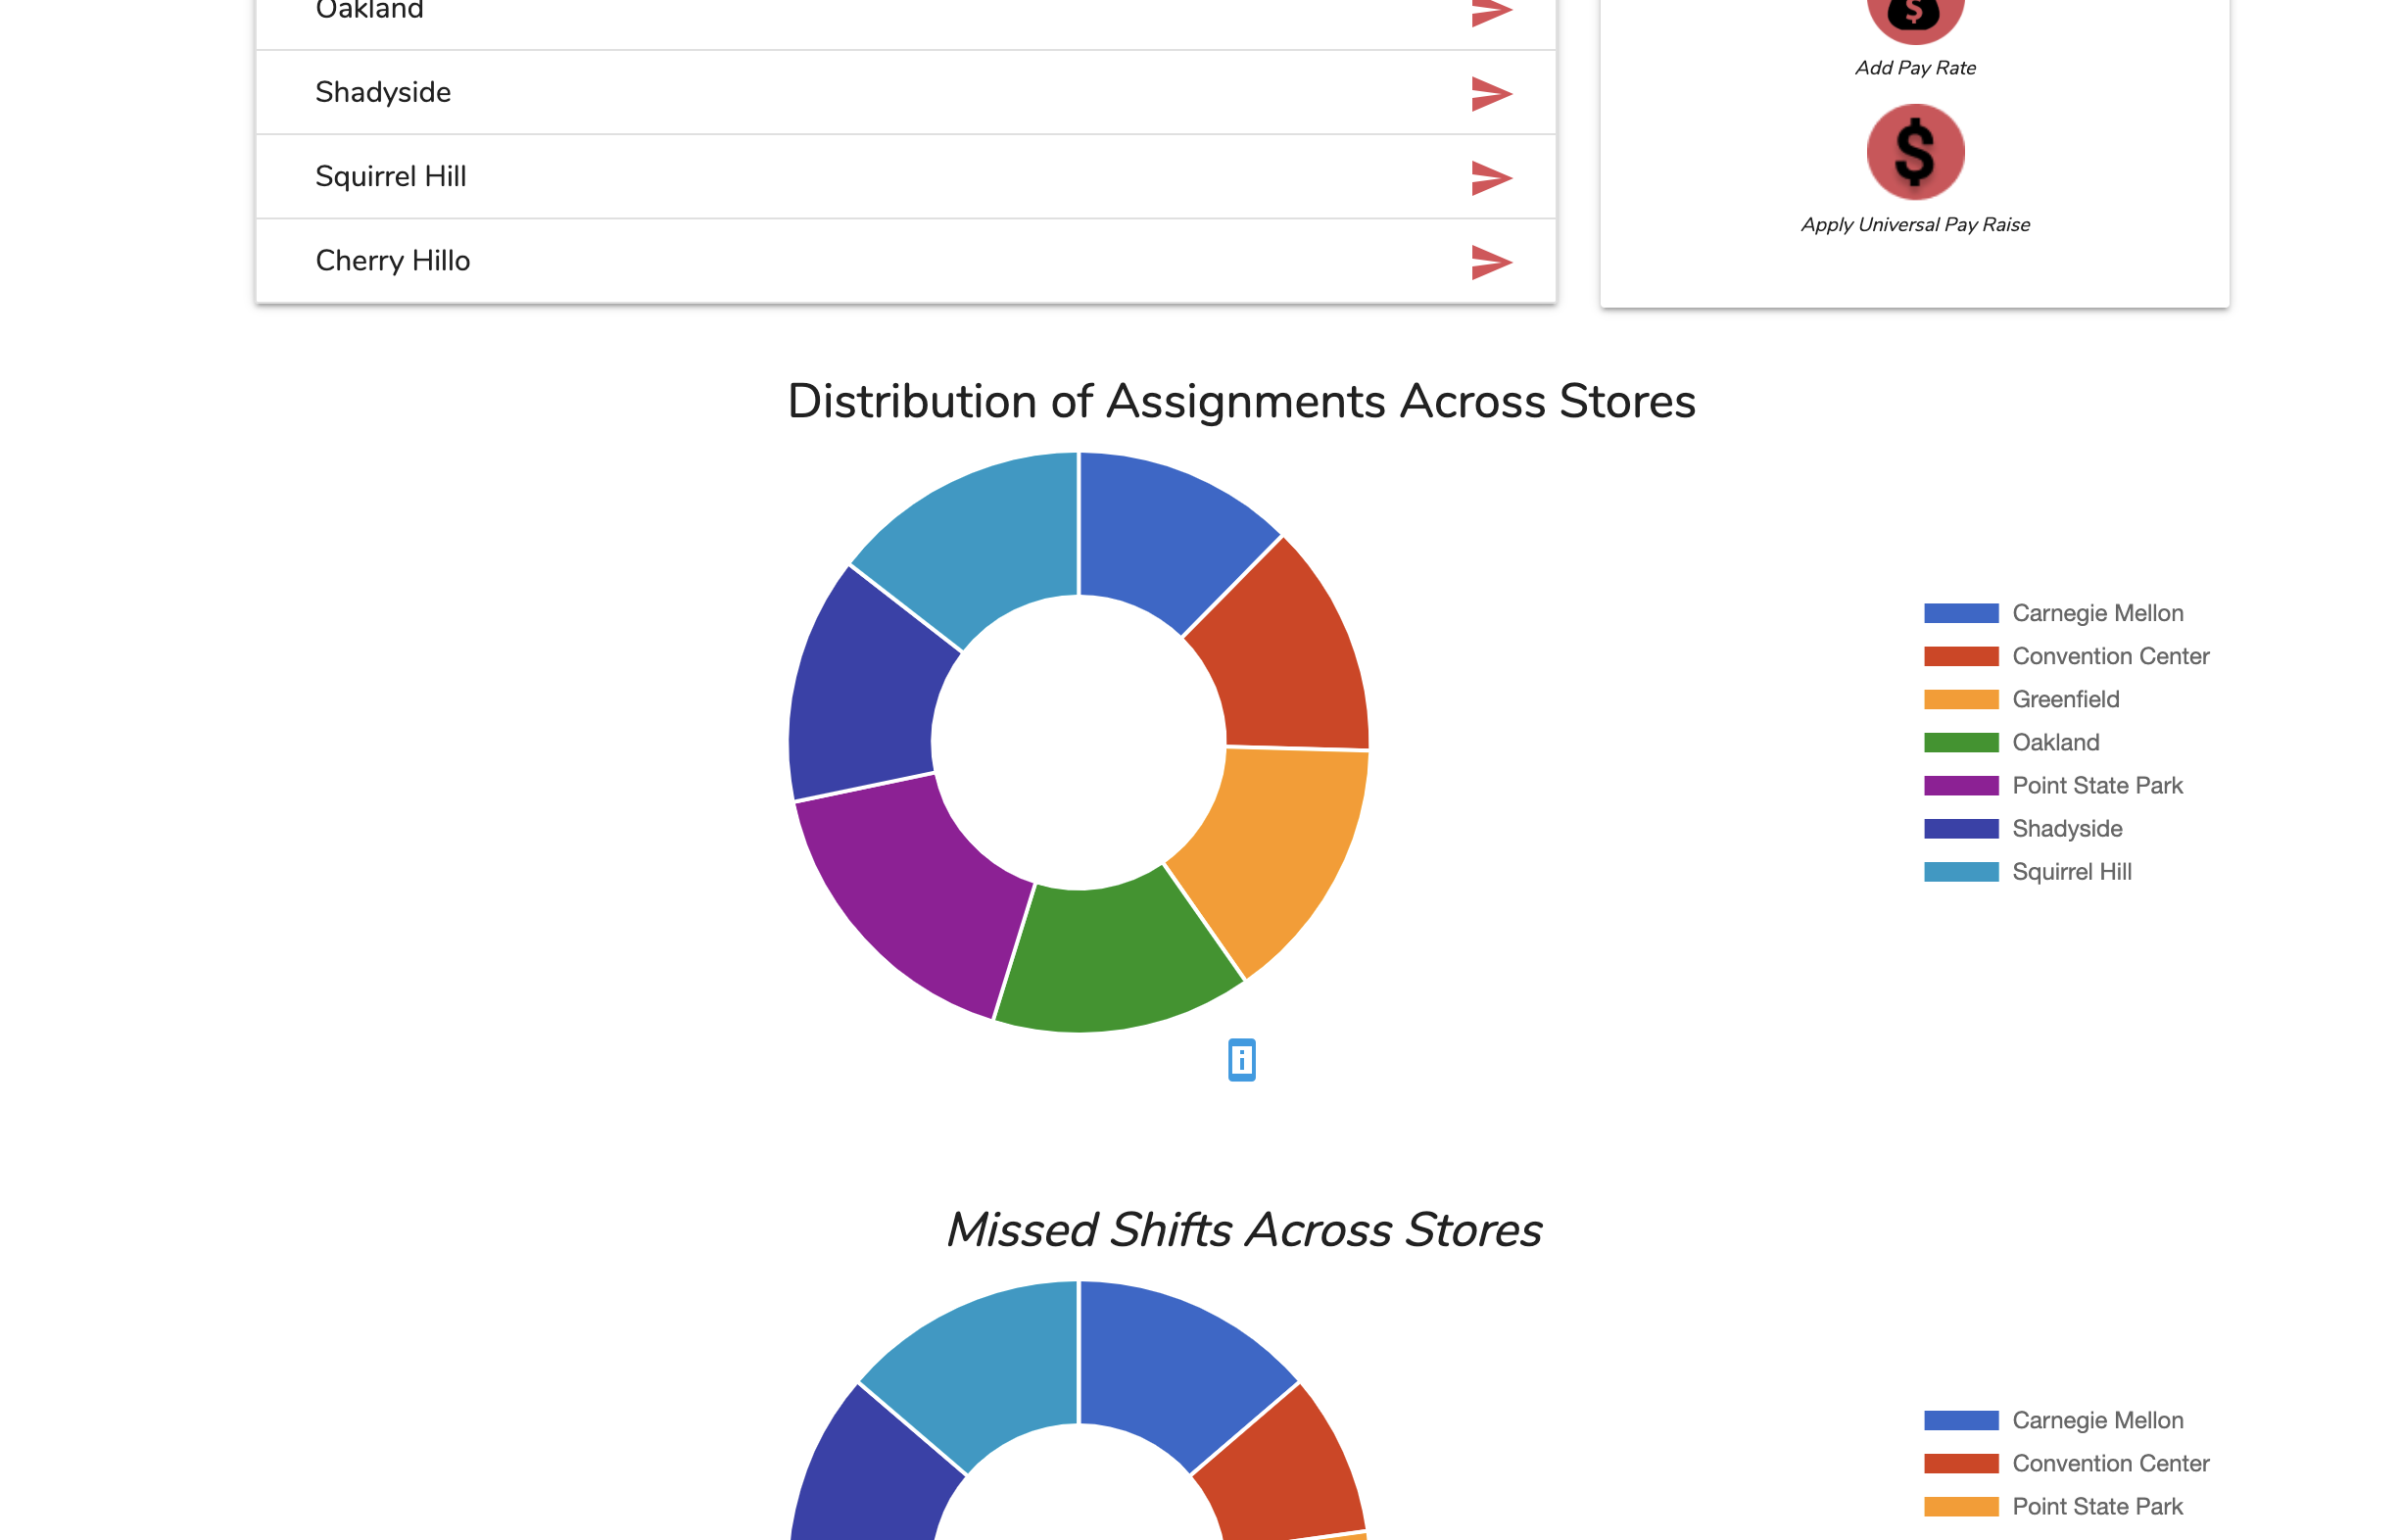
Task: Toggle Carnegie Mellon swatch in missed shifts legend
Action: pos(1961,1420)
